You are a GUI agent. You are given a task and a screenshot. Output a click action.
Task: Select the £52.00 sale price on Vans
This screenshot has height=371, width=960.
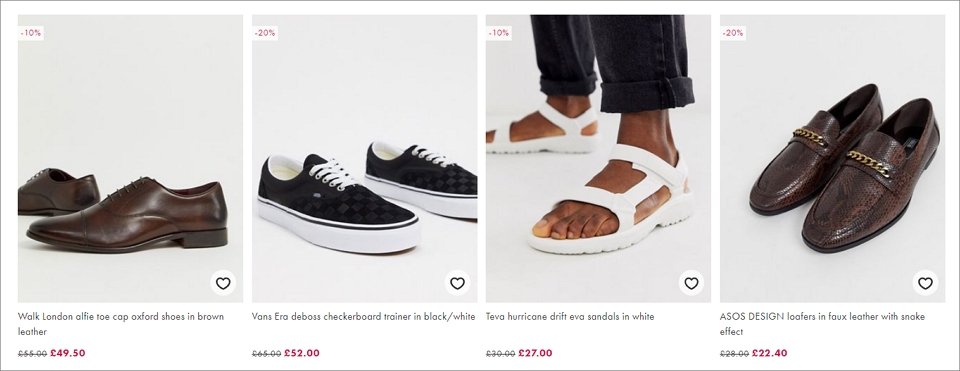pyautogui.click(x=302, y=353)
